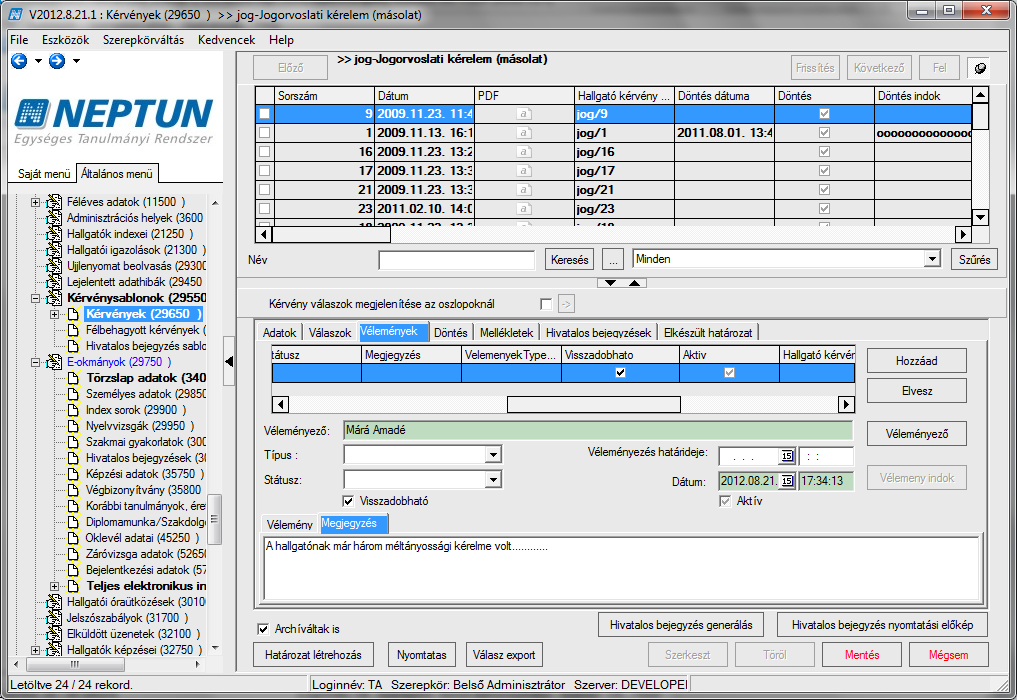Image resolution: width=1017 pixels, height=700 pixels.
Task: Click Hivatalos bejegyzés generálás button
Action: [x=681, y=625]
